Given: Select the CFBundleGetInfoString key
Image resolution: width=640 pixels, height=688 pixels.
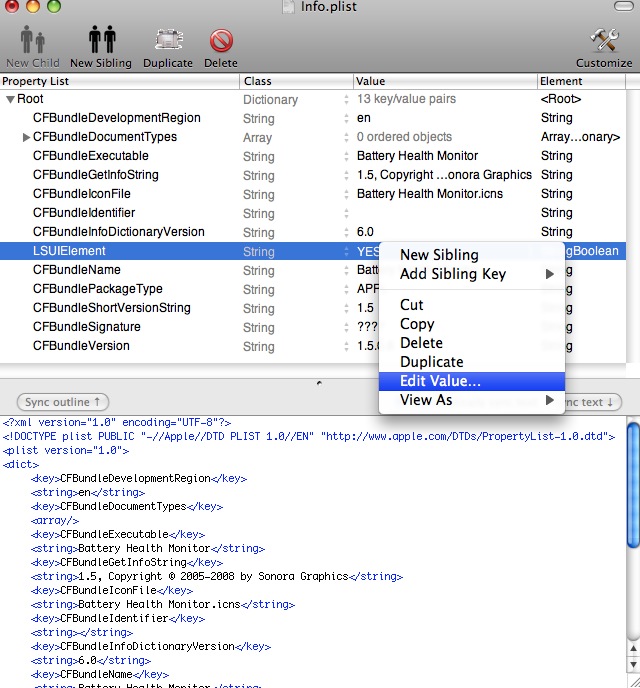Looking at the screenshot, I should click(96, 175).
